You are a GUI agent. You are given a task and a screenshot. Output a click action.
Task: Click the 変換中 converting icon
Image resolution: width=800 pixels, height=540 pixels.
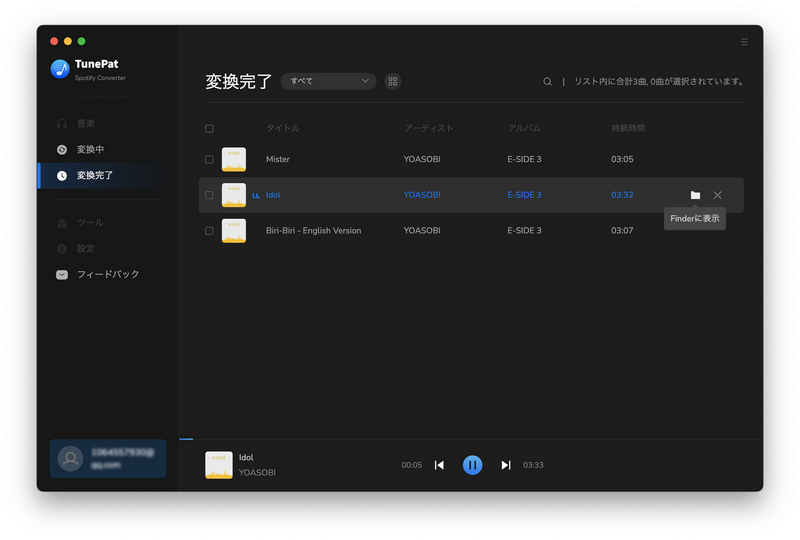[62, 150]
